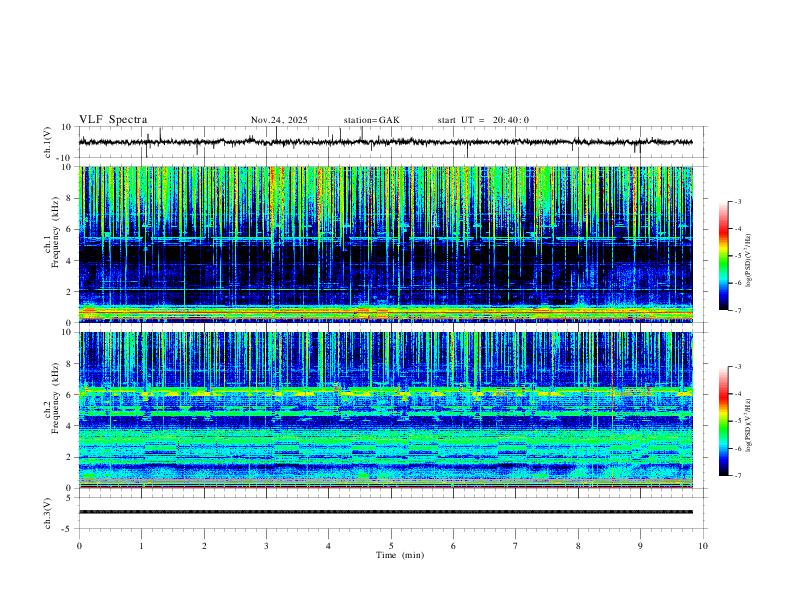Select the ch.2 colorbar log(PSD) label

click(x=748, y=425)
